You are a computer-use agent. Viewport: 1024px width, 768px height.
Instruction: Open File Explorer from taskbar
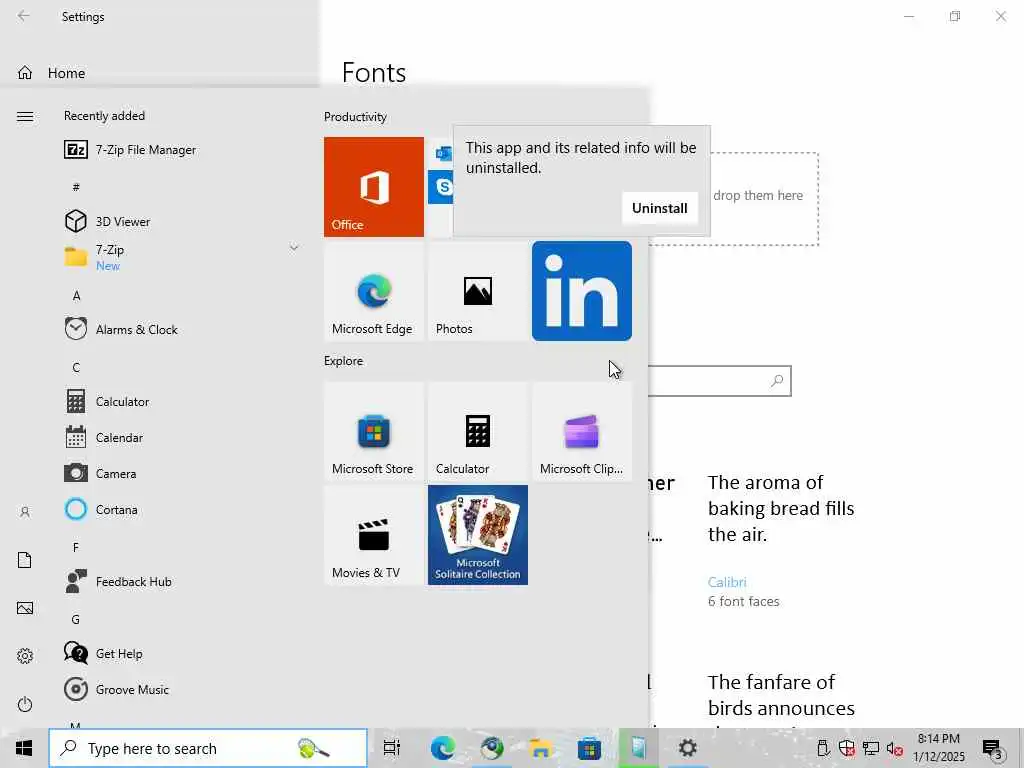pos(540,748)
